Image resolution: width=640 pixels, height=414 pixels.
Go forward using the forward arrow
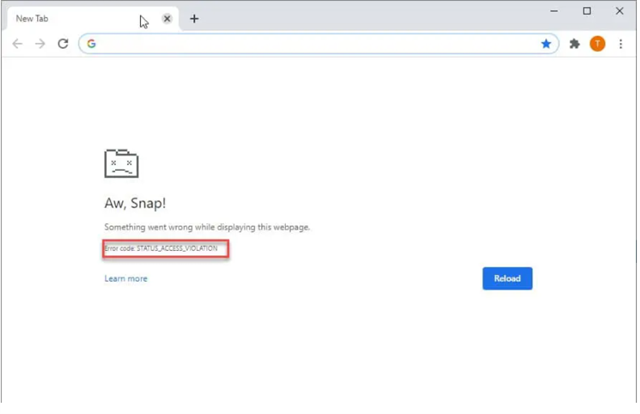point(40,44)
